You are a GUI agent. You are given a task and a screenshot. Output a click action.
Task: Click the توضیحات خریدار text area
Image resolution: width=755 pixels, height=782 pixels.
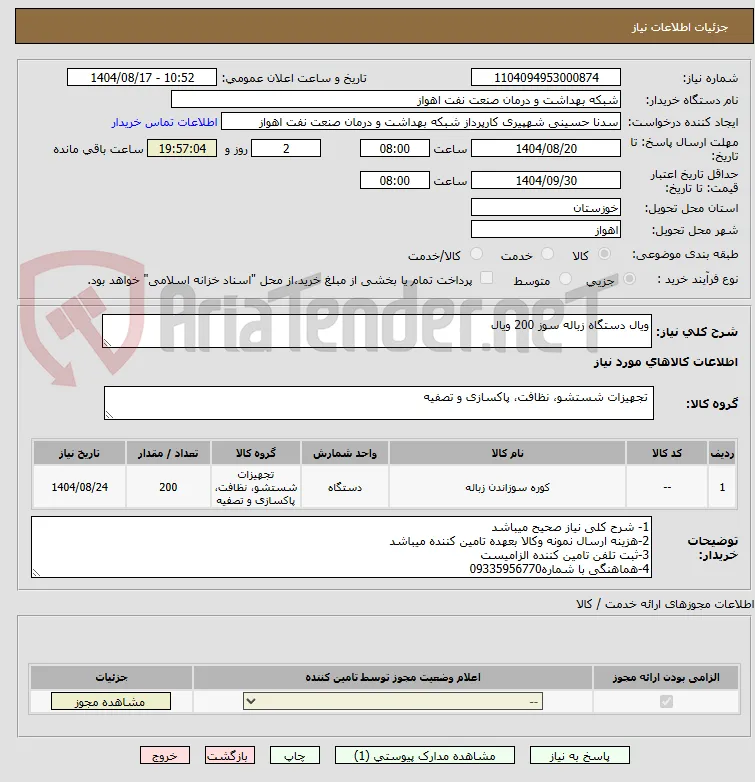(341, 547)
